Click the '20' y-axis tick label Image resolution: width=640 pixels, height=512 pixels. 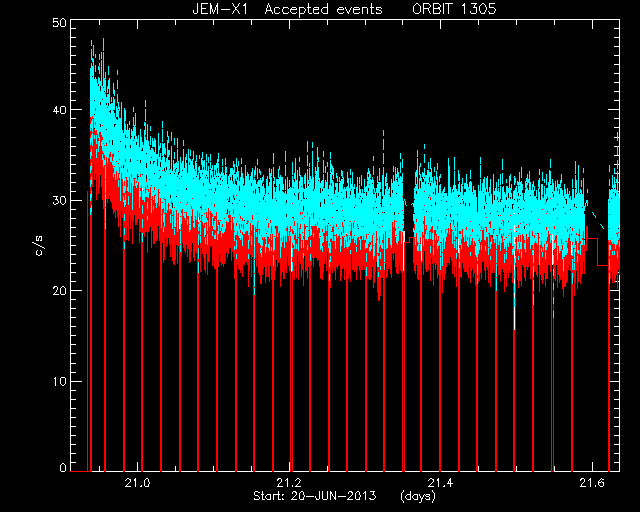click(x=59, y=291)
